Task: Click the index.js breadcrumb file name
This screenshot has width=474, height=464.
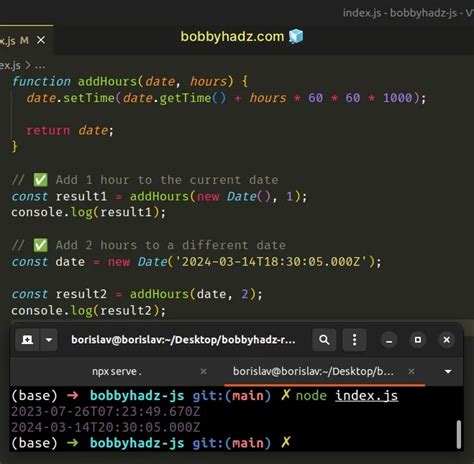Action: pyautogui.click(x=10, y=65)
